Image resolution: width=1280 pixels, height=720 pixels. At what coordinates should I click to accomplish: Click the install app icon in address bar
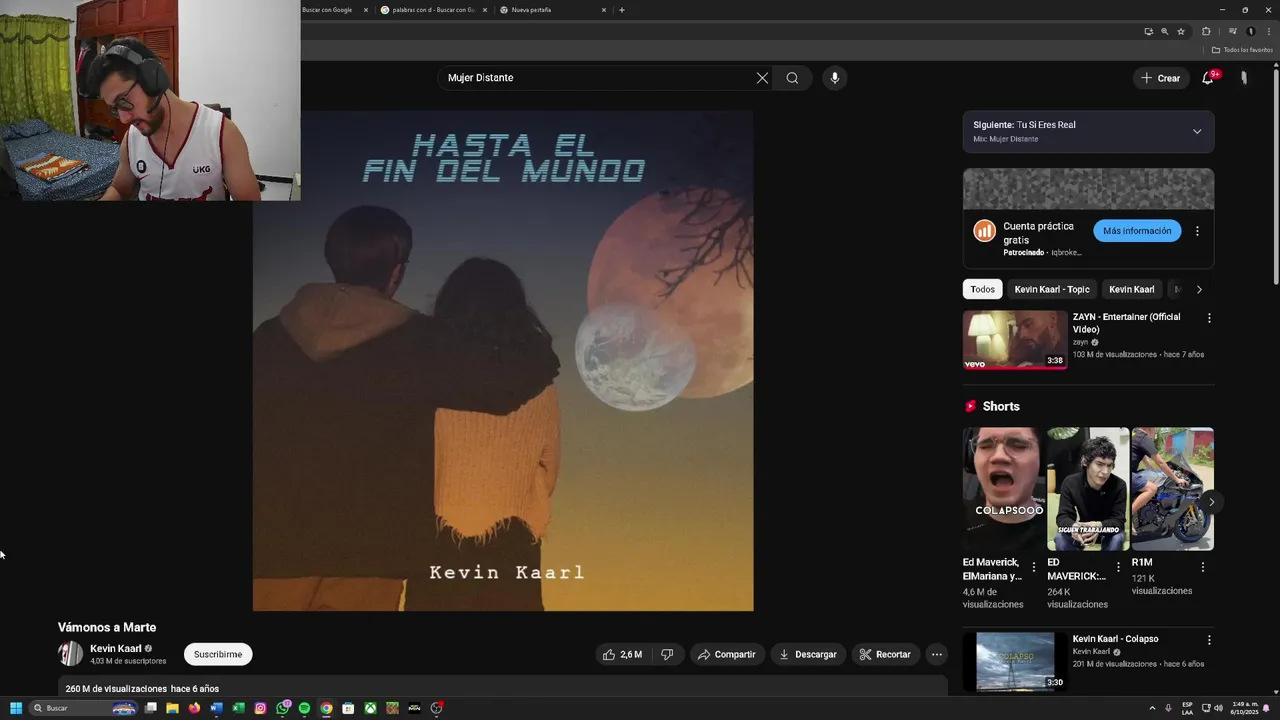[x=1148, y=31]
